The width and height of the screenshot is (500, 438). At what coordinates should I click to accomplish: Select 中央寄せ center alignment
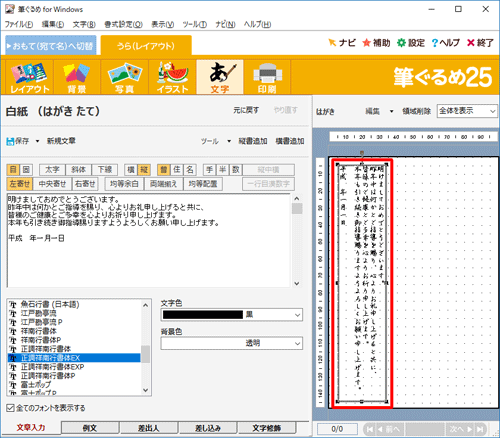[x=52, y=184]
